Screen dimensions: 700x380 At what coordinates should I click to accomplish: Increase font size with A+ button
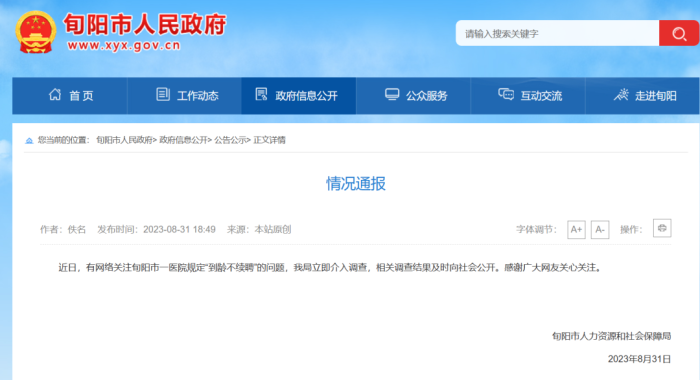pos(576,230)
